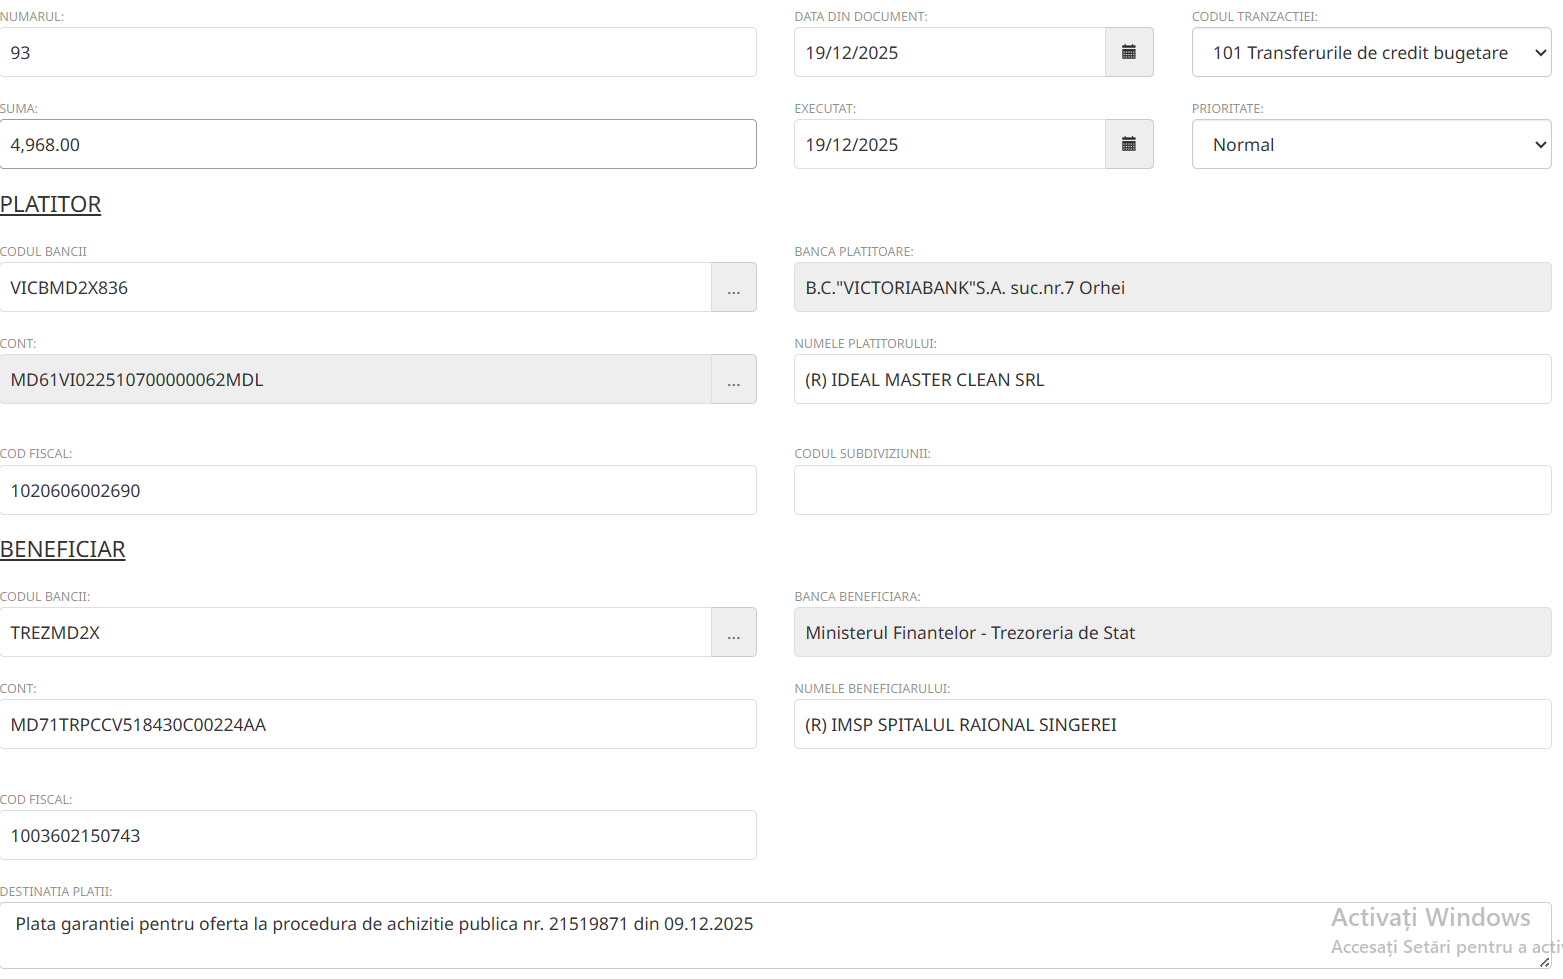Click ellipsis button next to payer account
Screen dimensions: 1563x979
coord(733,380)
